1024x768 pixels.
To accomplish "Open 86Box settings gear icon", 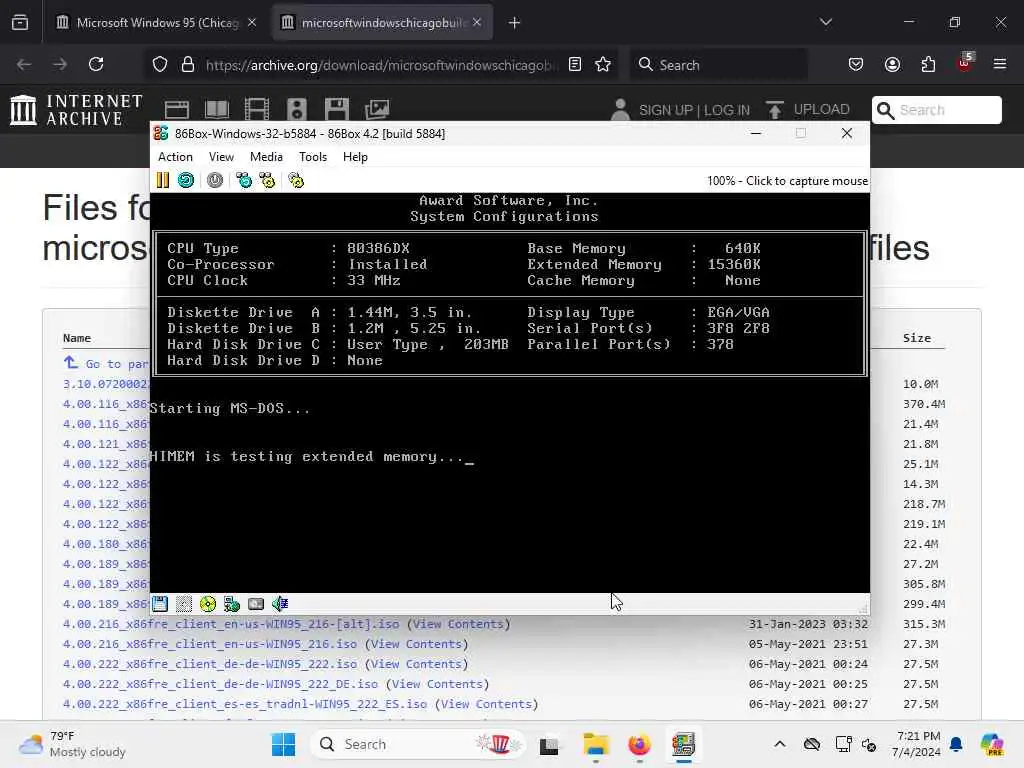I will point(296,180).
